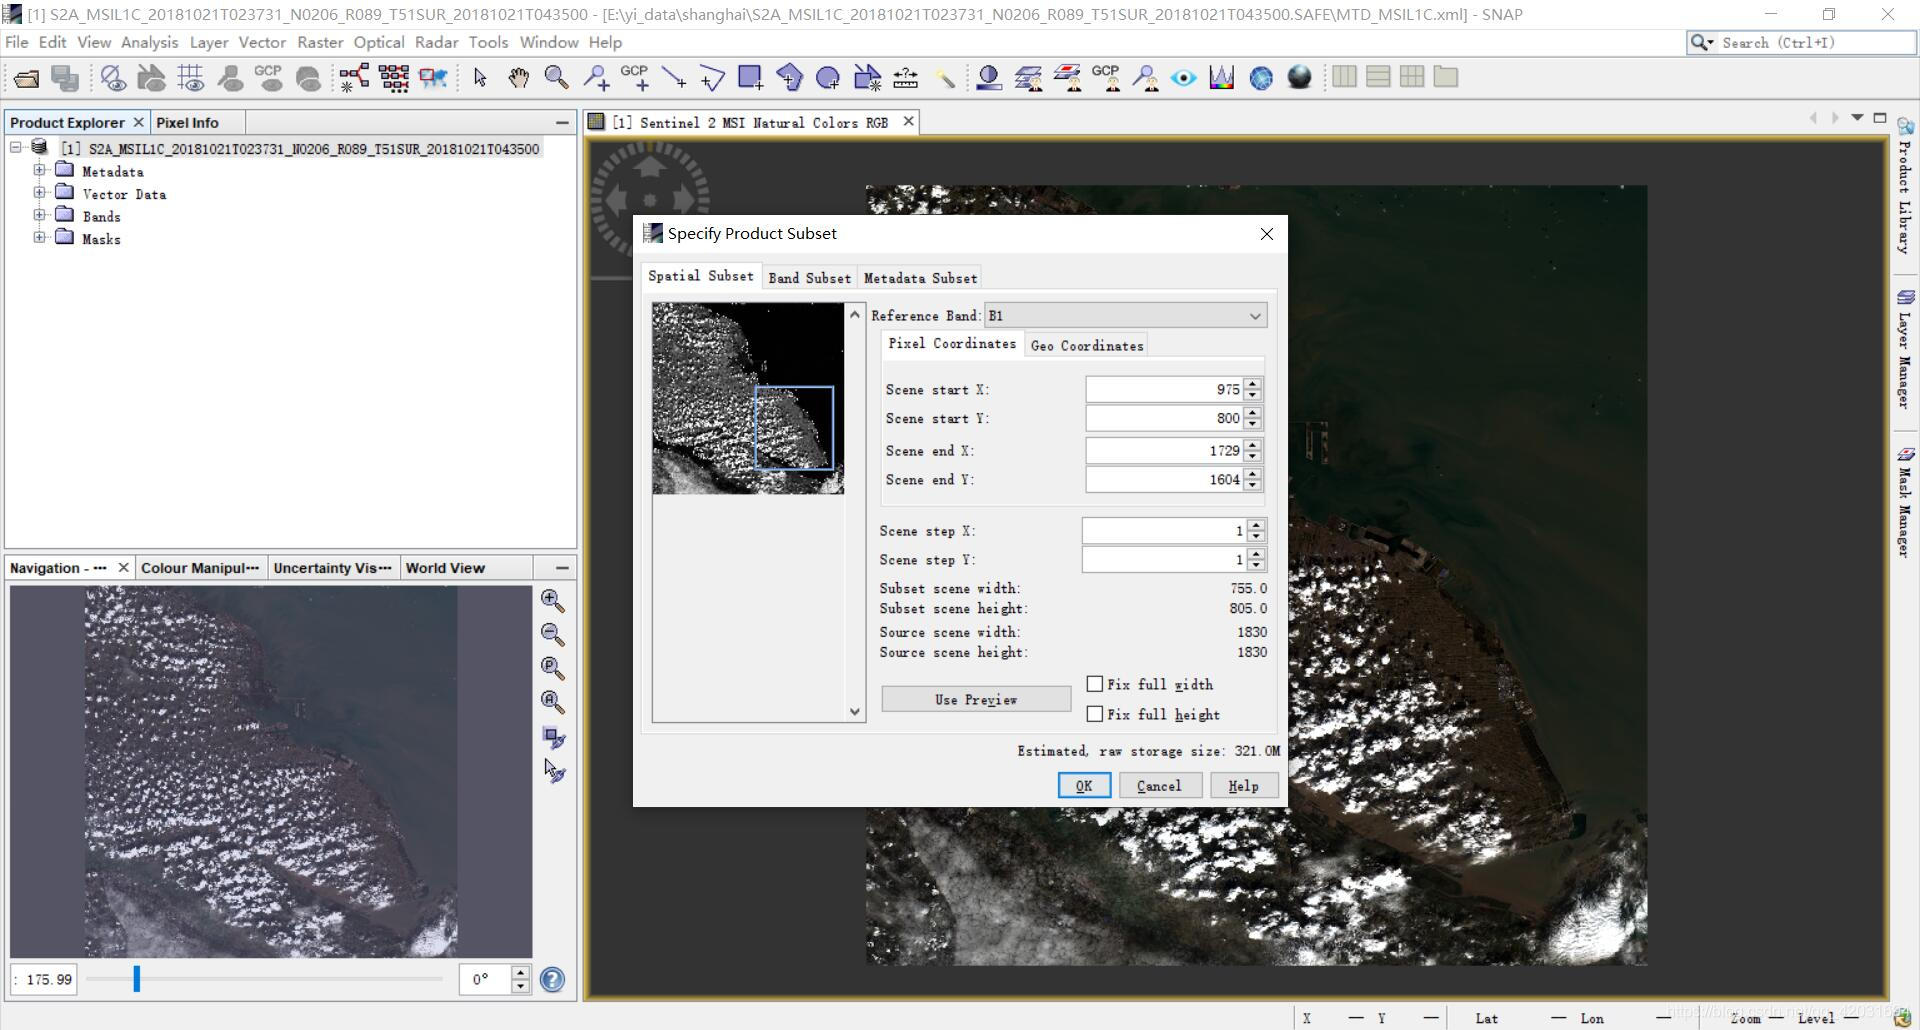Open the World Map globe icon
This screenshot has height=1030, width=1920.
(x=1261, y=78)
